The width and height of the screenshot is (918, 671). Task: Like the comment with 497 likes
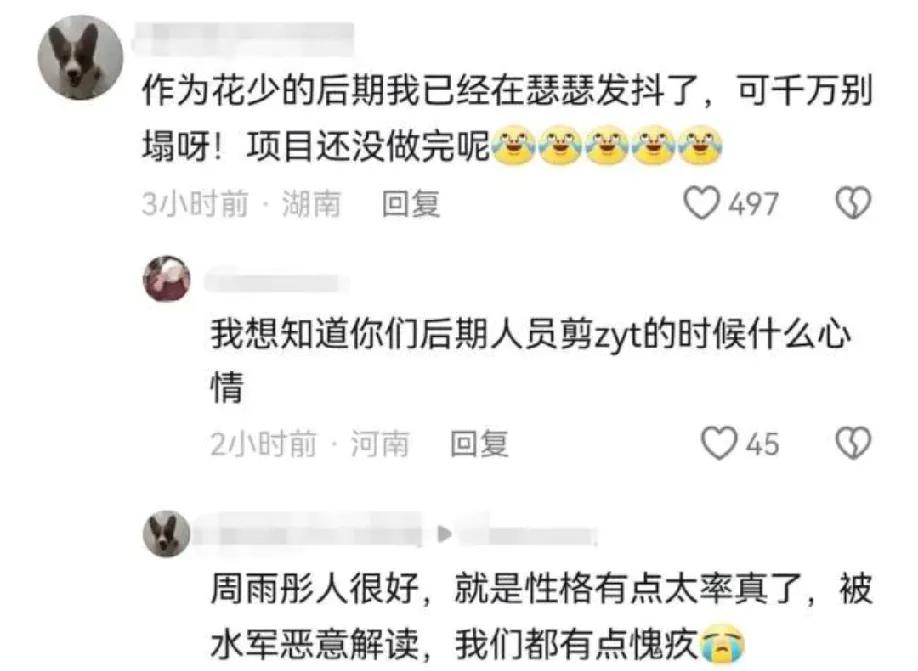click(701, 203)
